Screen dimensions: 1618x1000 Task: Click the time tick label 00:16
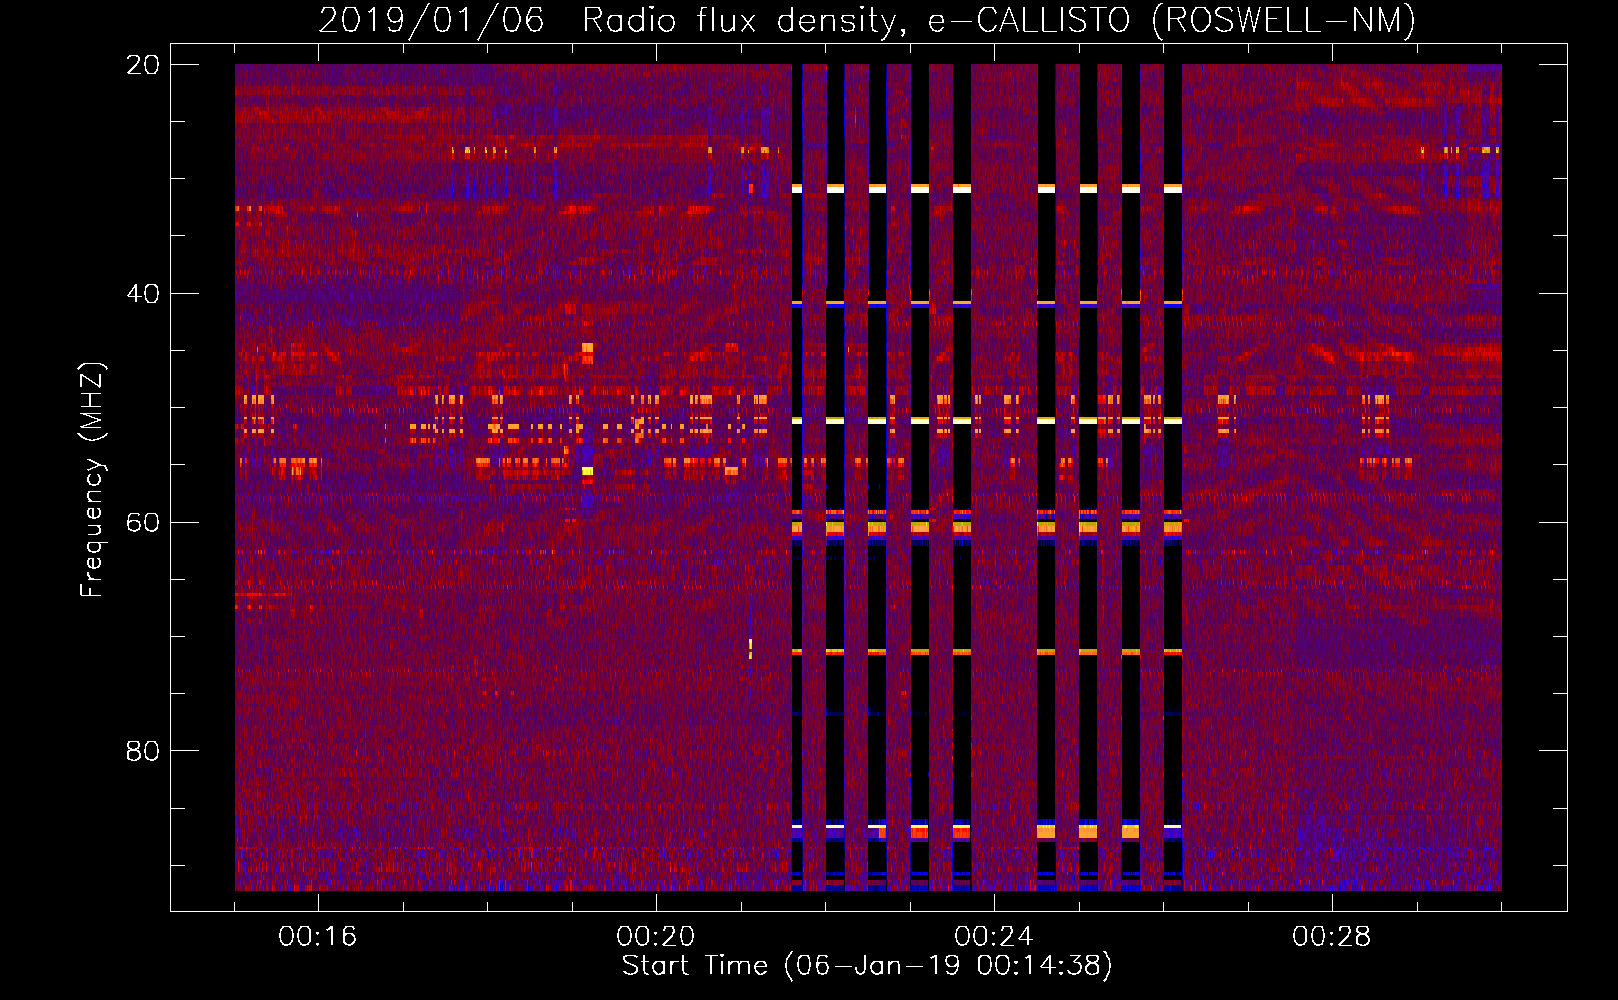pyautogui.click(x=318, y=936)
